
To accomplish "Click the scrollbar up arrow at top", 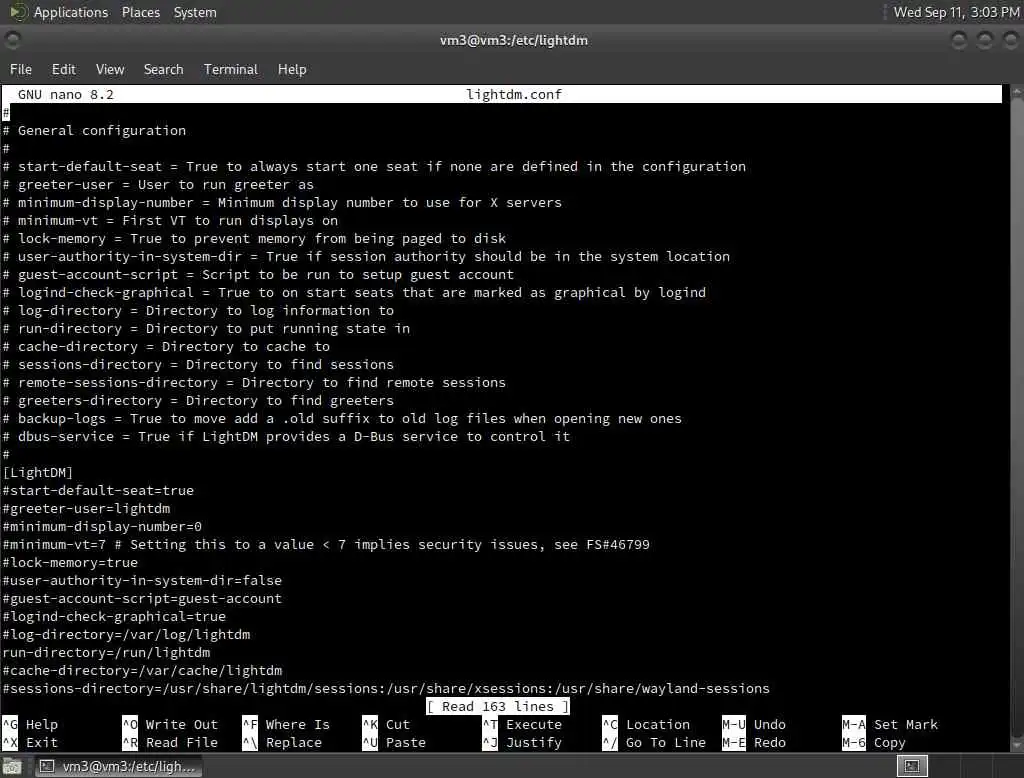I will pyautogui.click(x=1017, y=93).
